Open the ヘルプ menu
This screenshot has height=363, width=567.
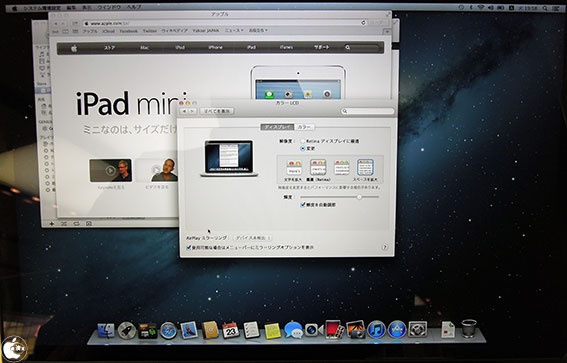click(134, 8)
